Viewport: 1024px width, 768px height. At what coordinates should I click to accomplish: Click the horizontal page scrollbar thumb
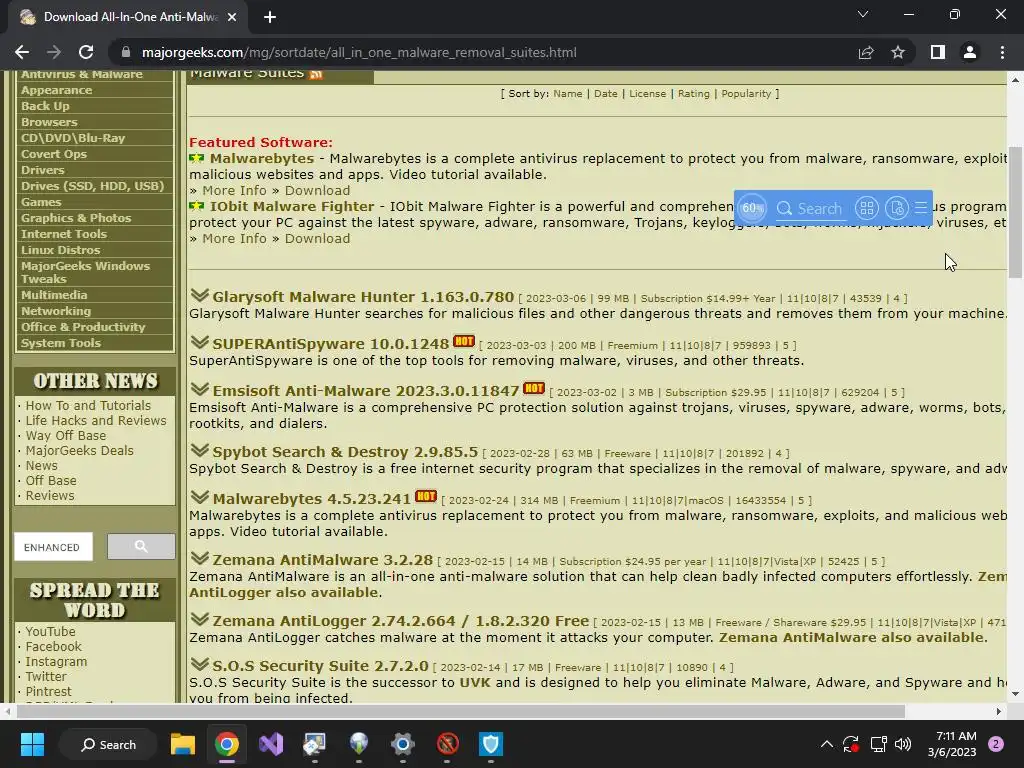tap(460, 711)
